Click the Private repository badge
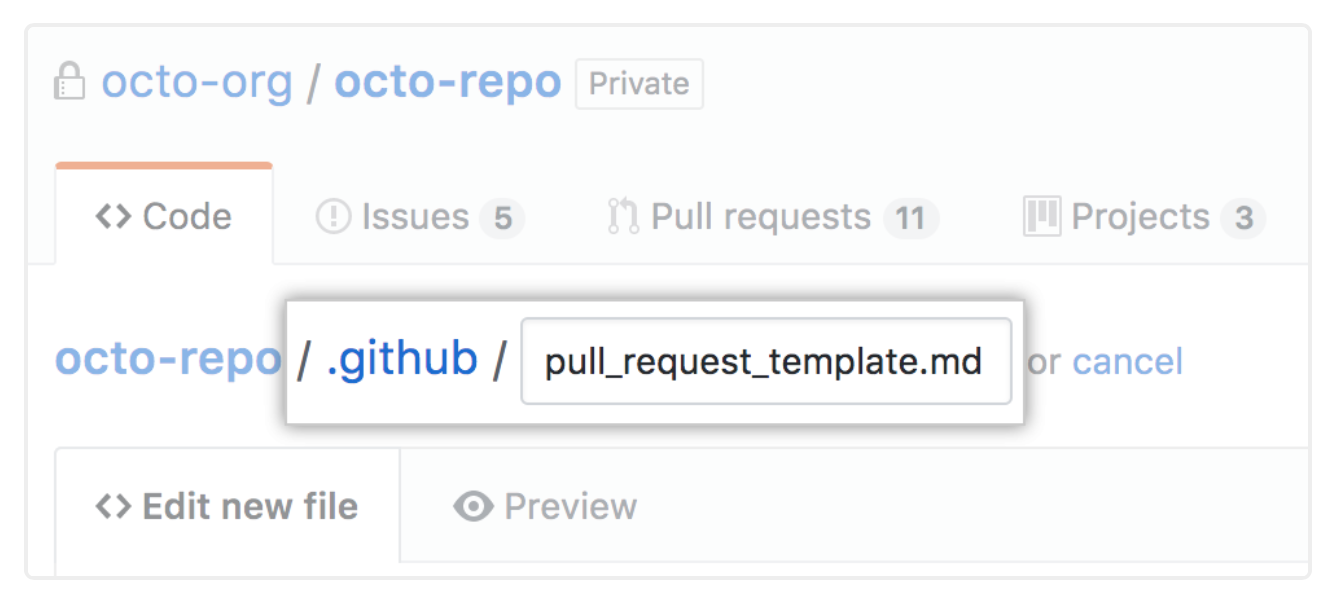Screen dimensions: 1336x604 639,84
